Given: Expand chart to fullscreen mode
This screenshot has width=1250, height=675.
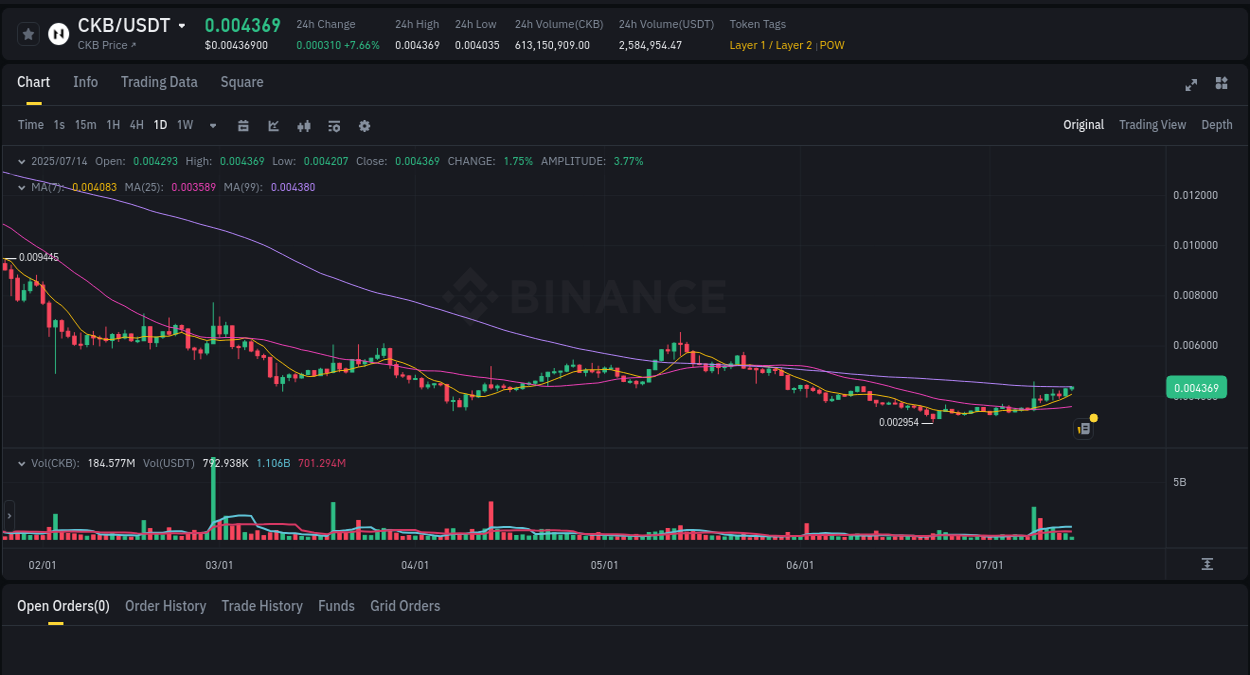Looking at the screenshot, I should [x=1190, y=85].
